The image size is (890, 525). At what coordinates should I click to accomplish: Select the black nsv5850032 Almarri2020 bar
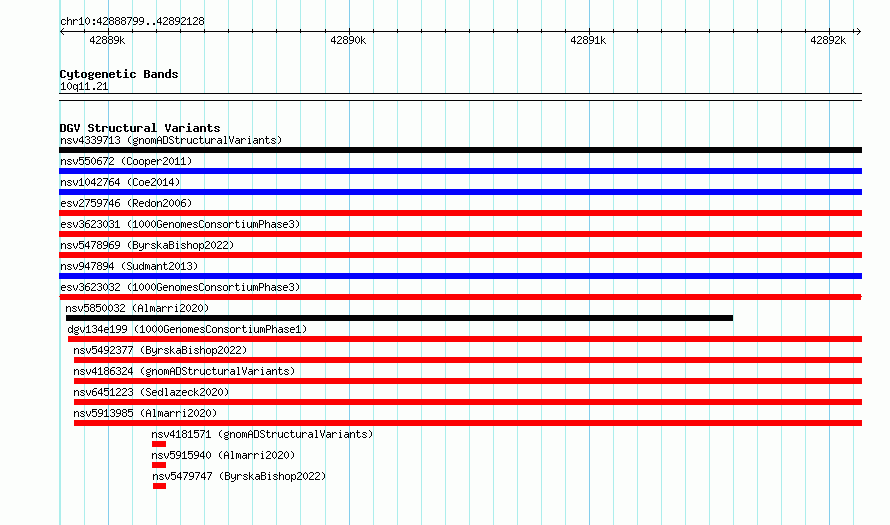coord(399,318)
